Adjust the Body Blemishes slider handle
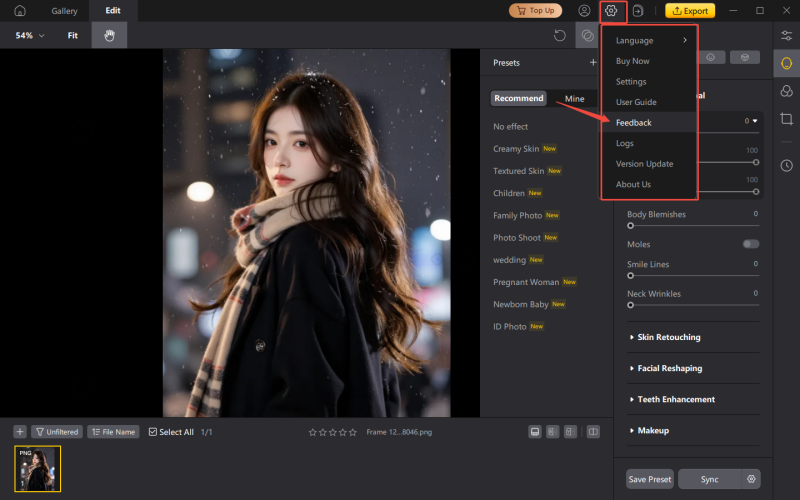Viewport: 800px width, 500px height. point(630,226)
